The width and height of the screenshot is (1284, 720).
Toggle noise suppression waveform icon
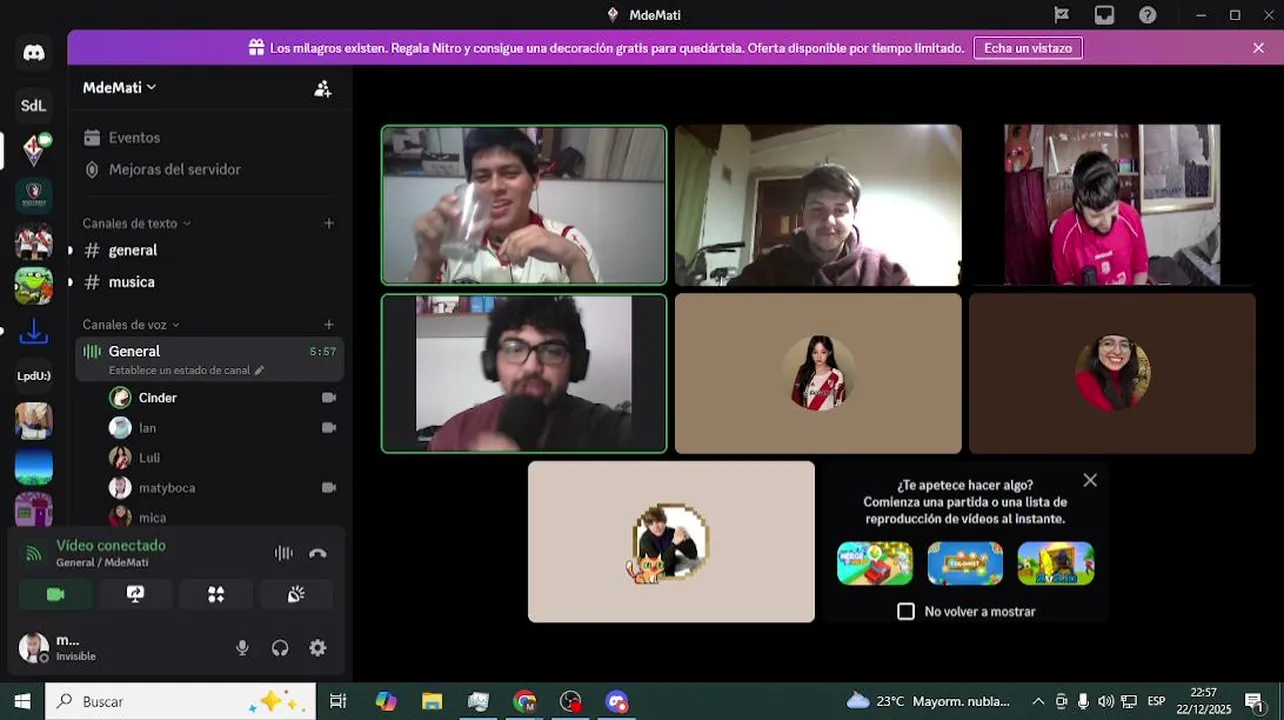(284, 553)
